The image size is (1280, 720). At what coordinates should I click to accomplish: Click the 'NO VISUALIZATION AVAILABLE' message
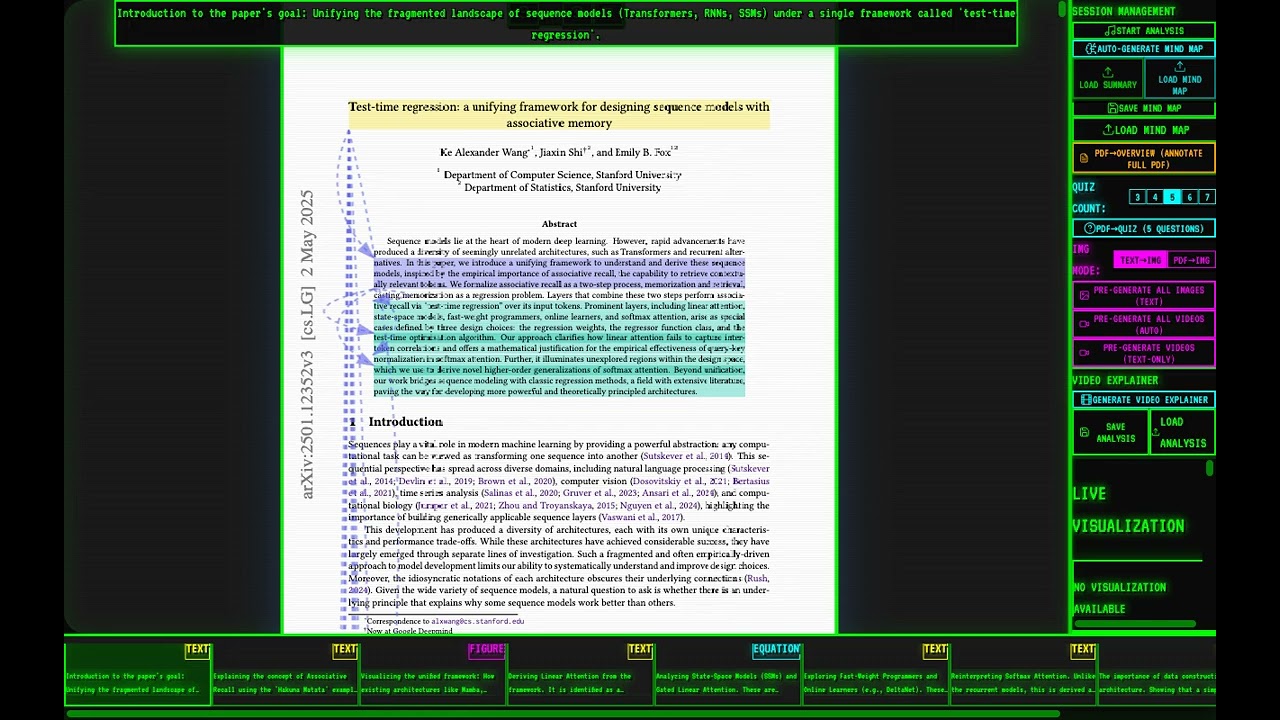[1120, 598]
